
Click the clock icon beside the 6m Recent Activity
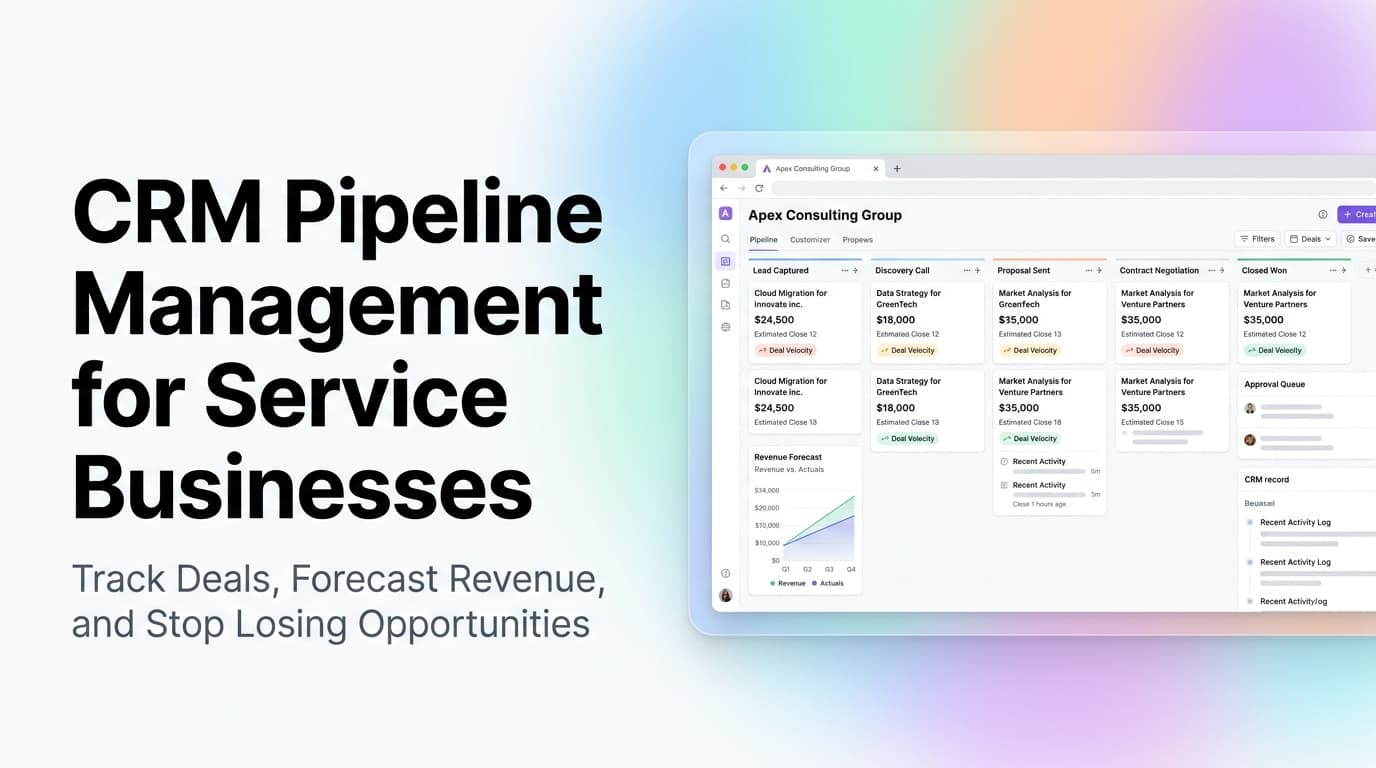pyautogui.click(x=1004, y=462)
